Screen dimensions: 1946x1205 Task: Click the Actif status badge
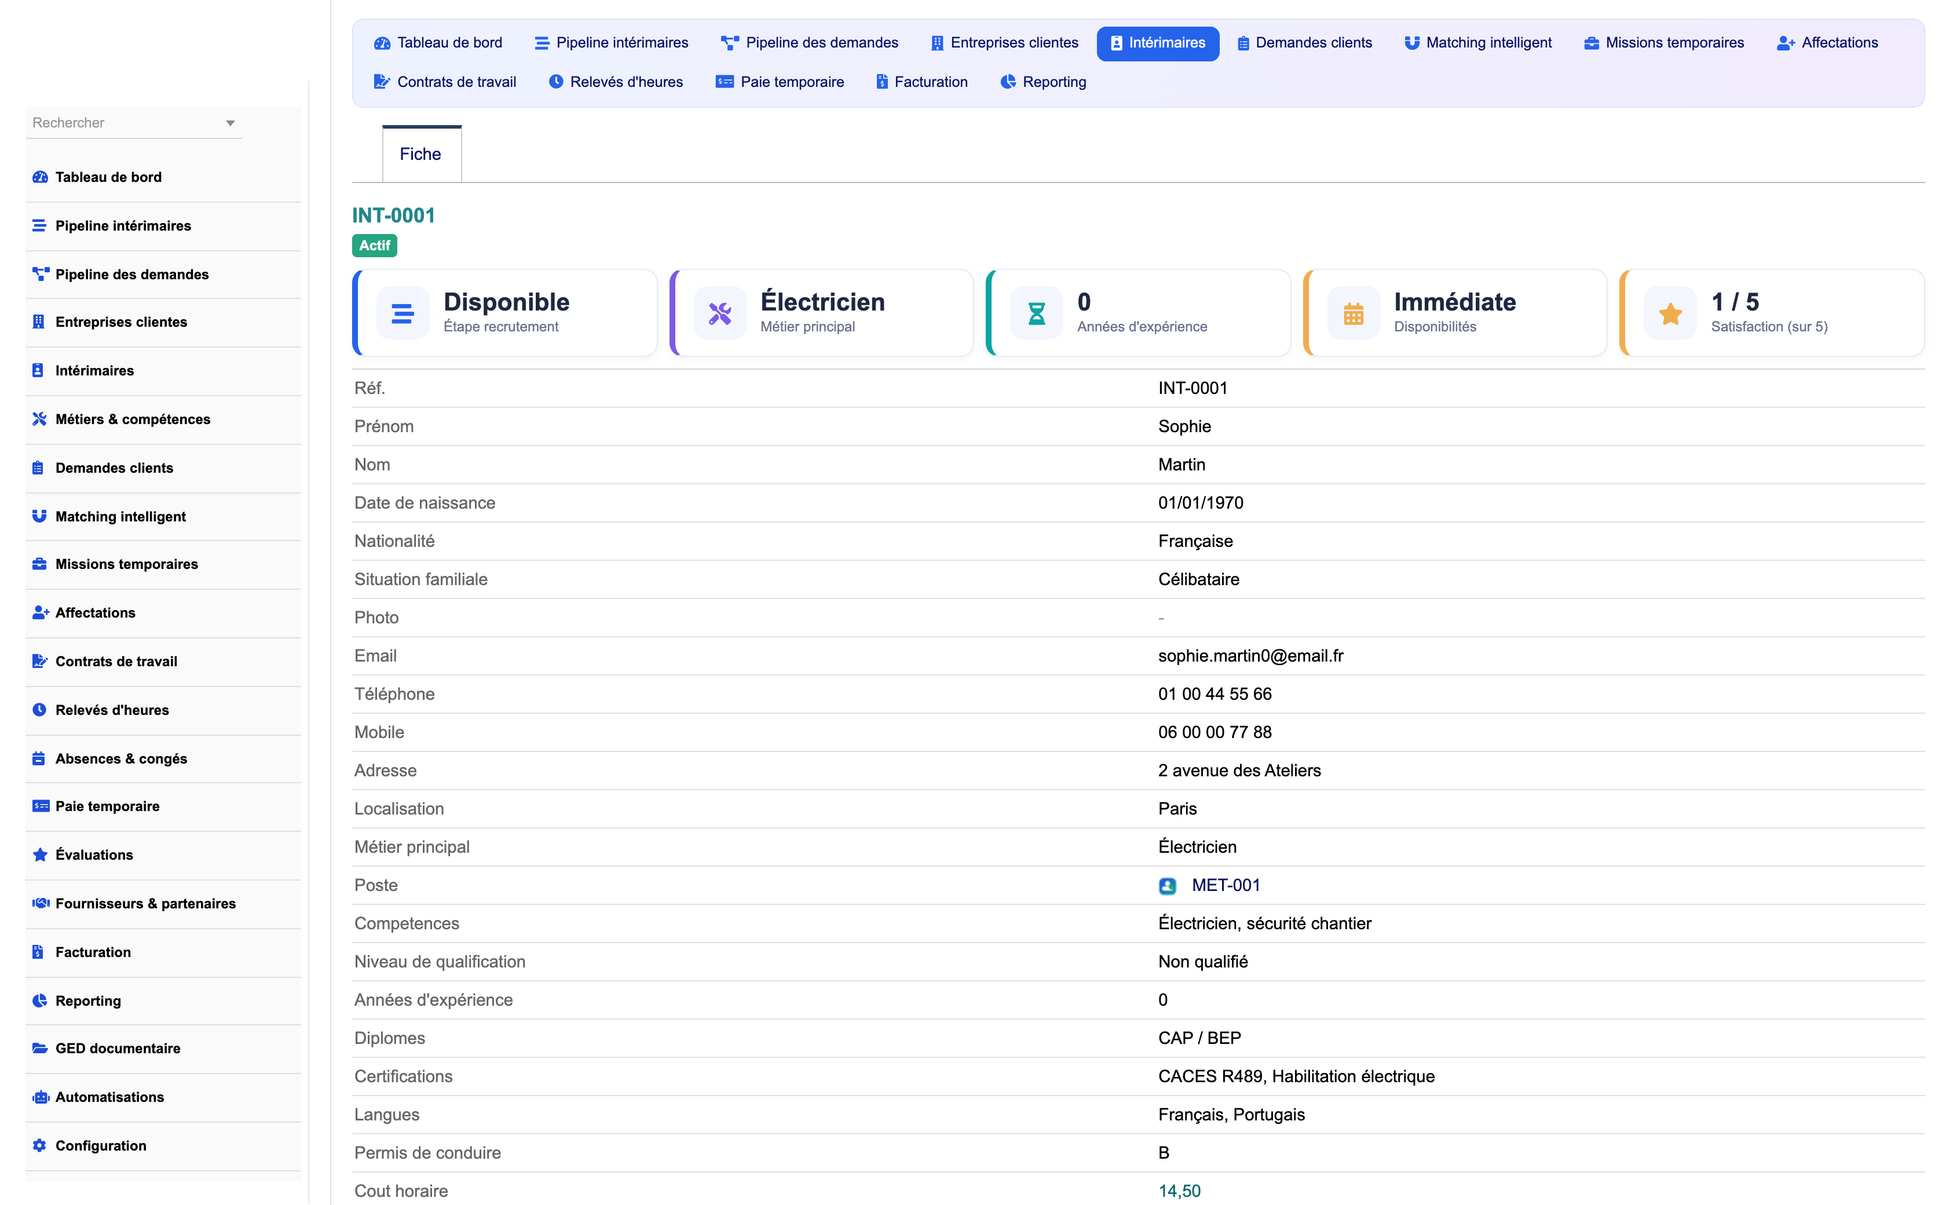point(375,246)
